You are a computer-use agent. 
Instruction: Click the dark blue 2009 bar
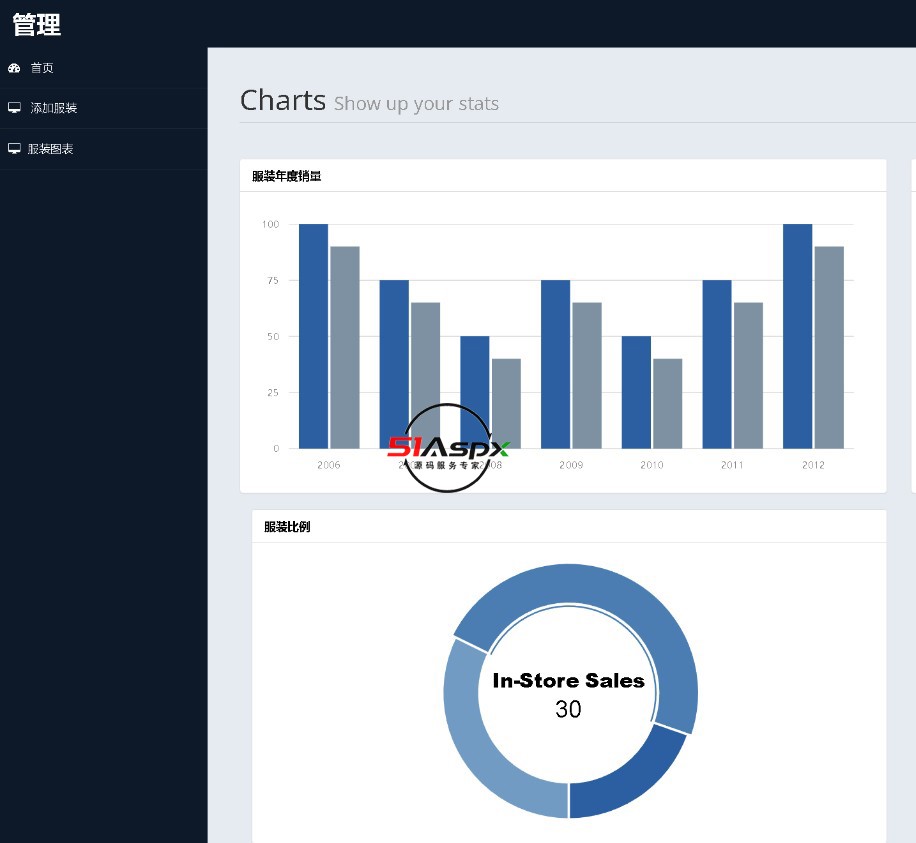coord(556,364)
